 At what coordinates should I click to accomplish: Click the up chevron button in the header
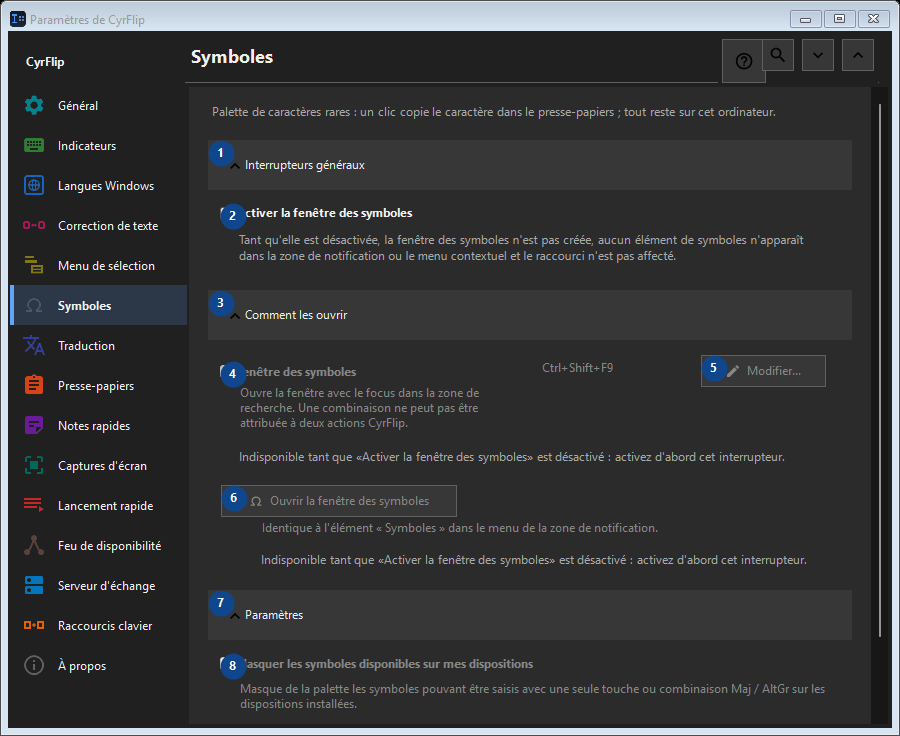pos(858,55)
